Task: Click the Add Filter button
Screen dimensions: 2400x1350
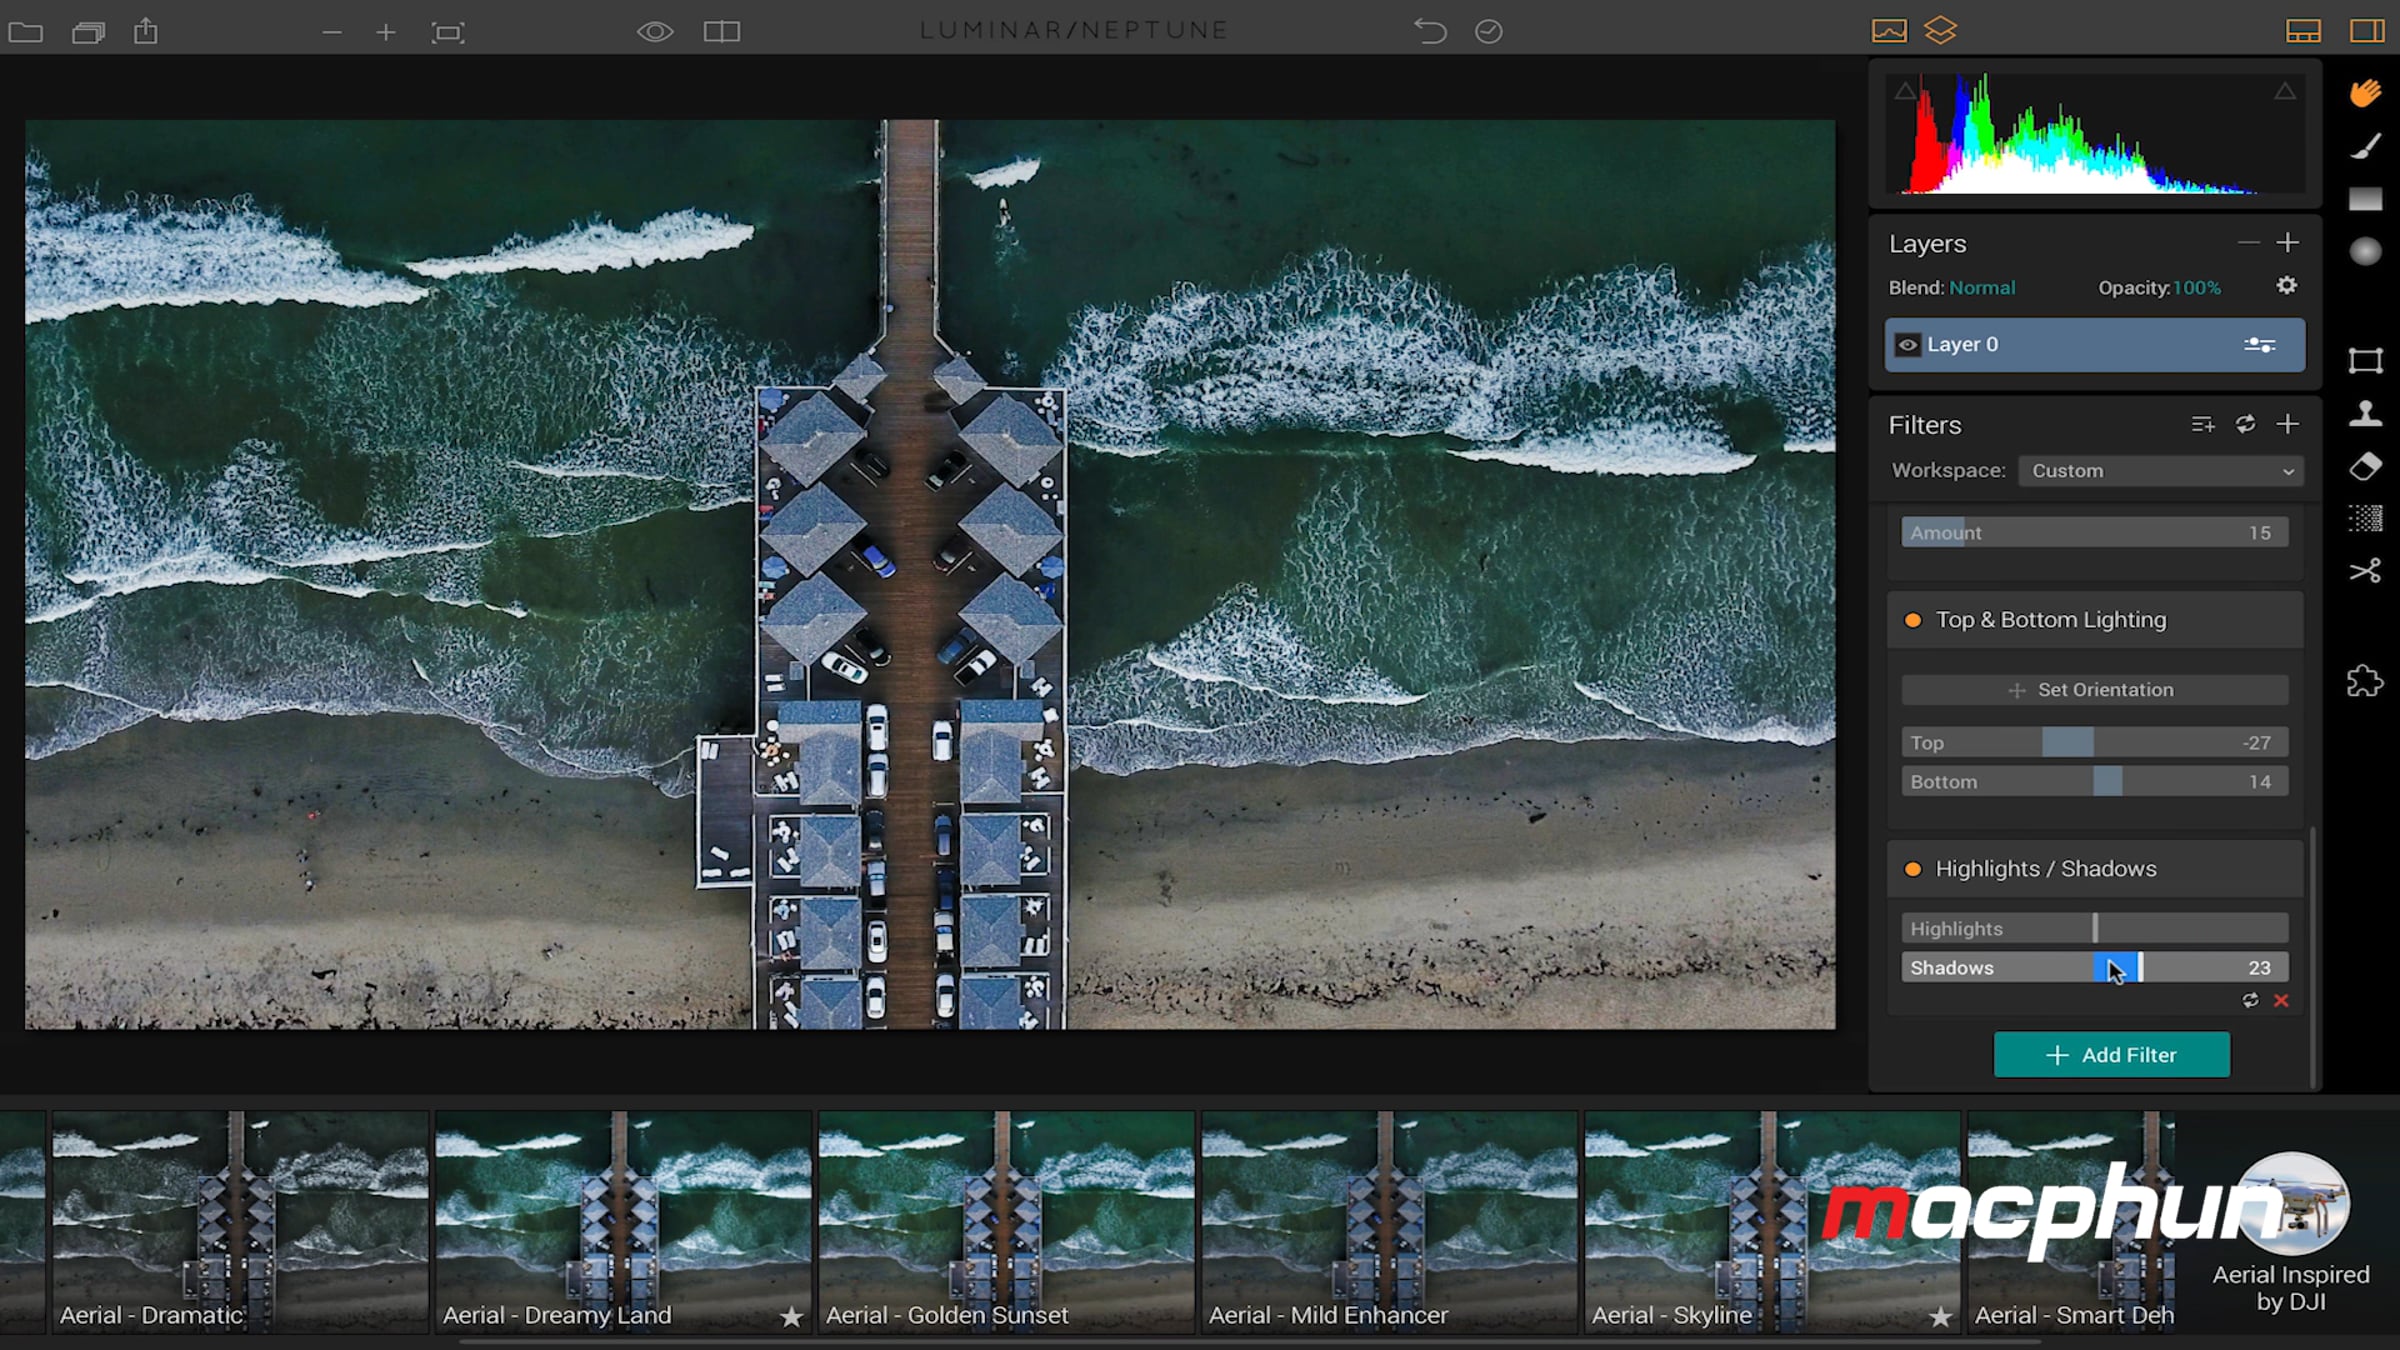Action: pos(2111,1055)
